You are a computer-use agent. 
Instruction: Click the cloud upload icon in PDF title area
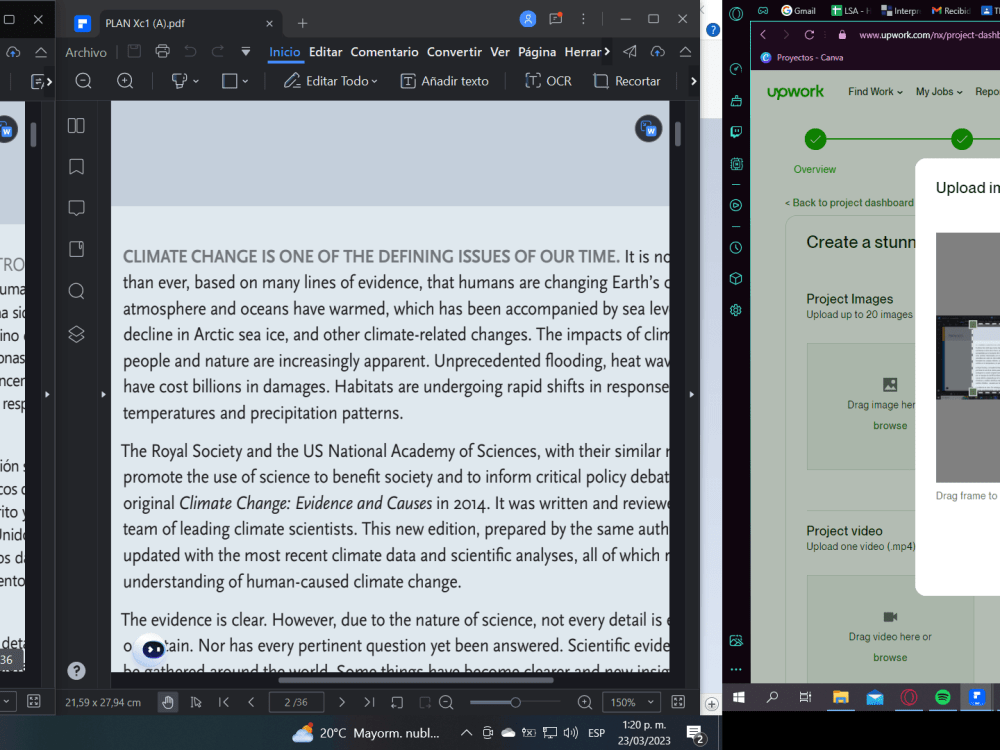coord(658,52)
